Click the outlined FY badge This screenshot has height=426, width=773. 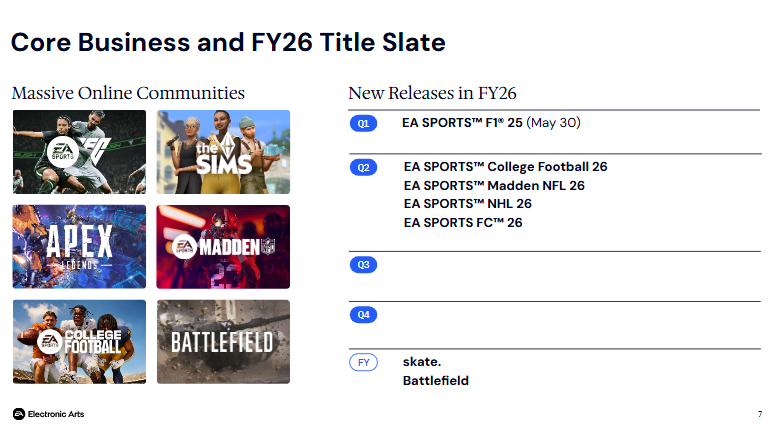point(363,362)
